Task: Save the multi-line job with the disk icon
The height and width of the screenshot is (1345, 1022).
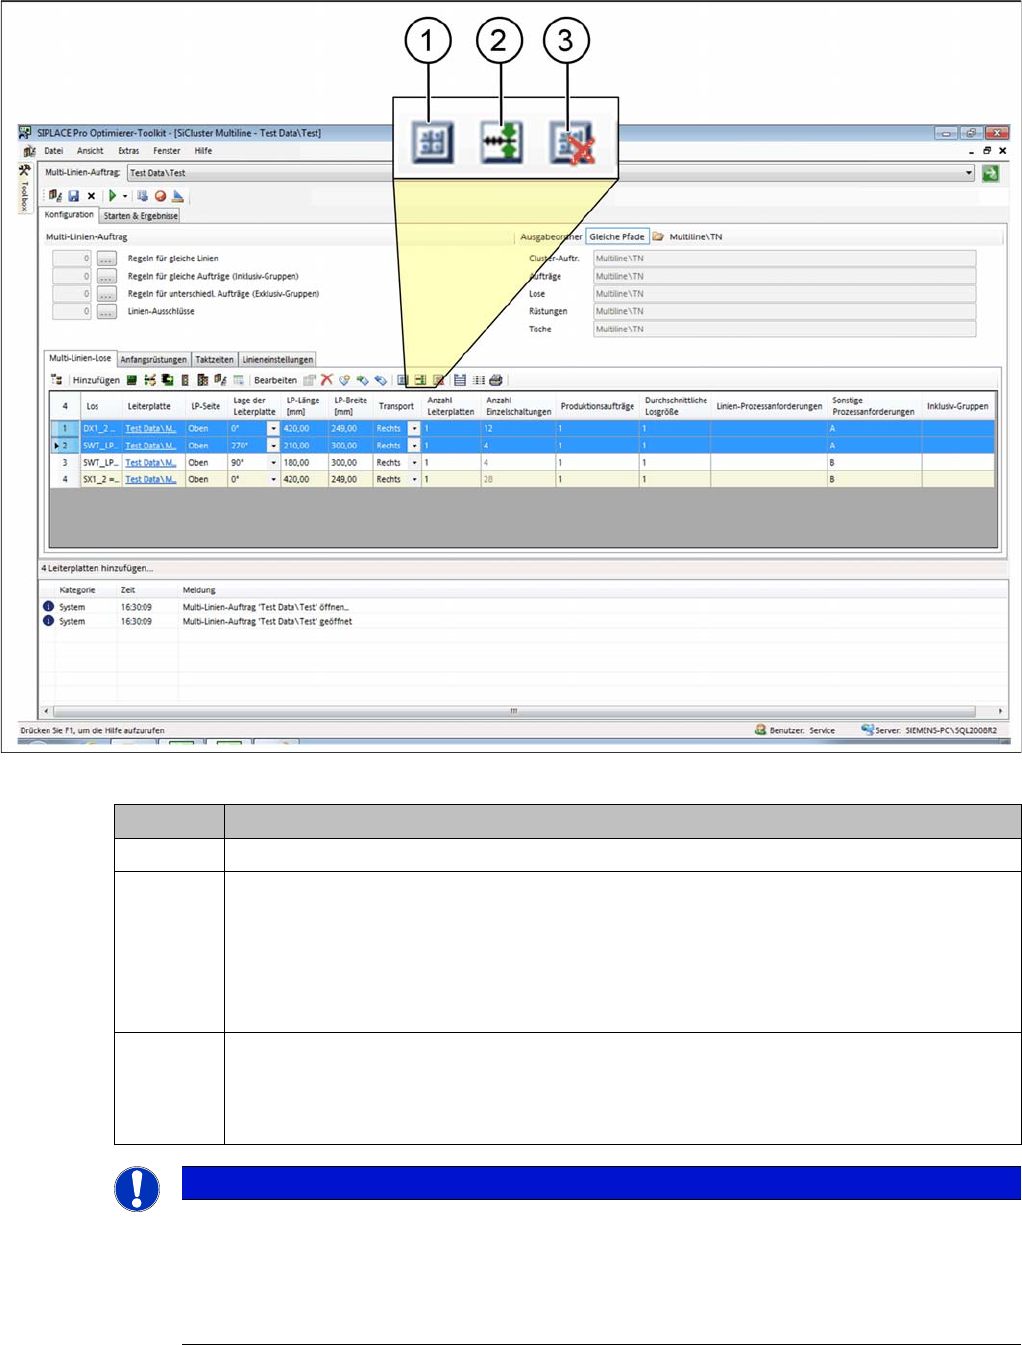Action: coord(73,196)
